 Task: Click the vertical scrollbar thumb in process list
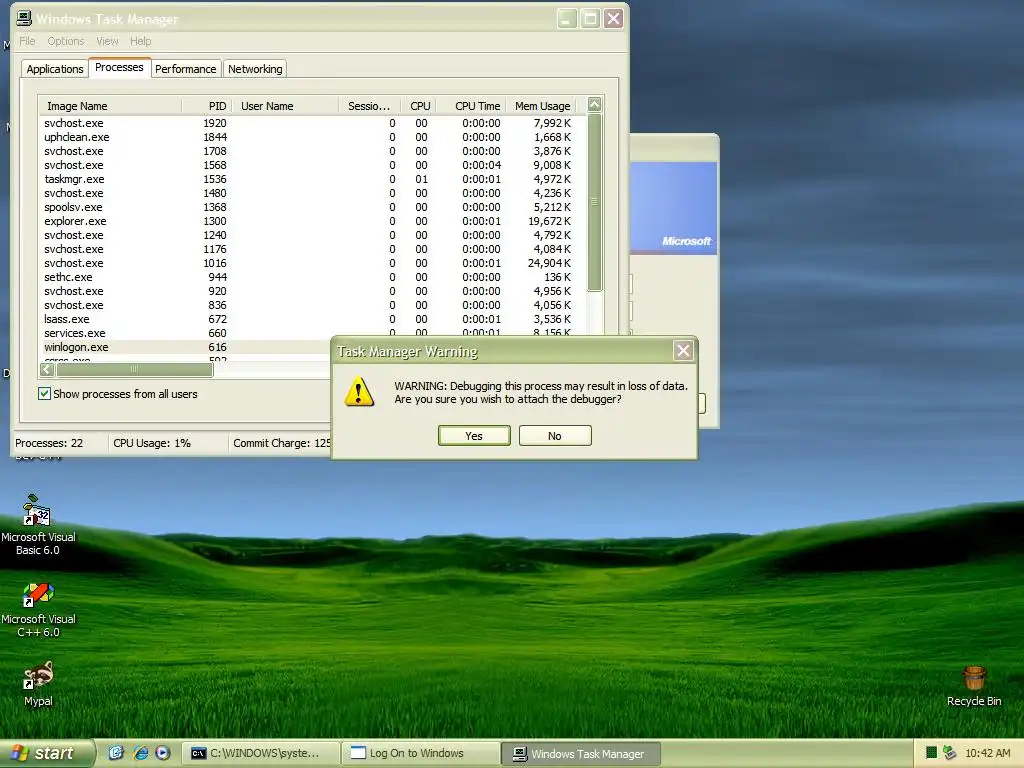594,202
